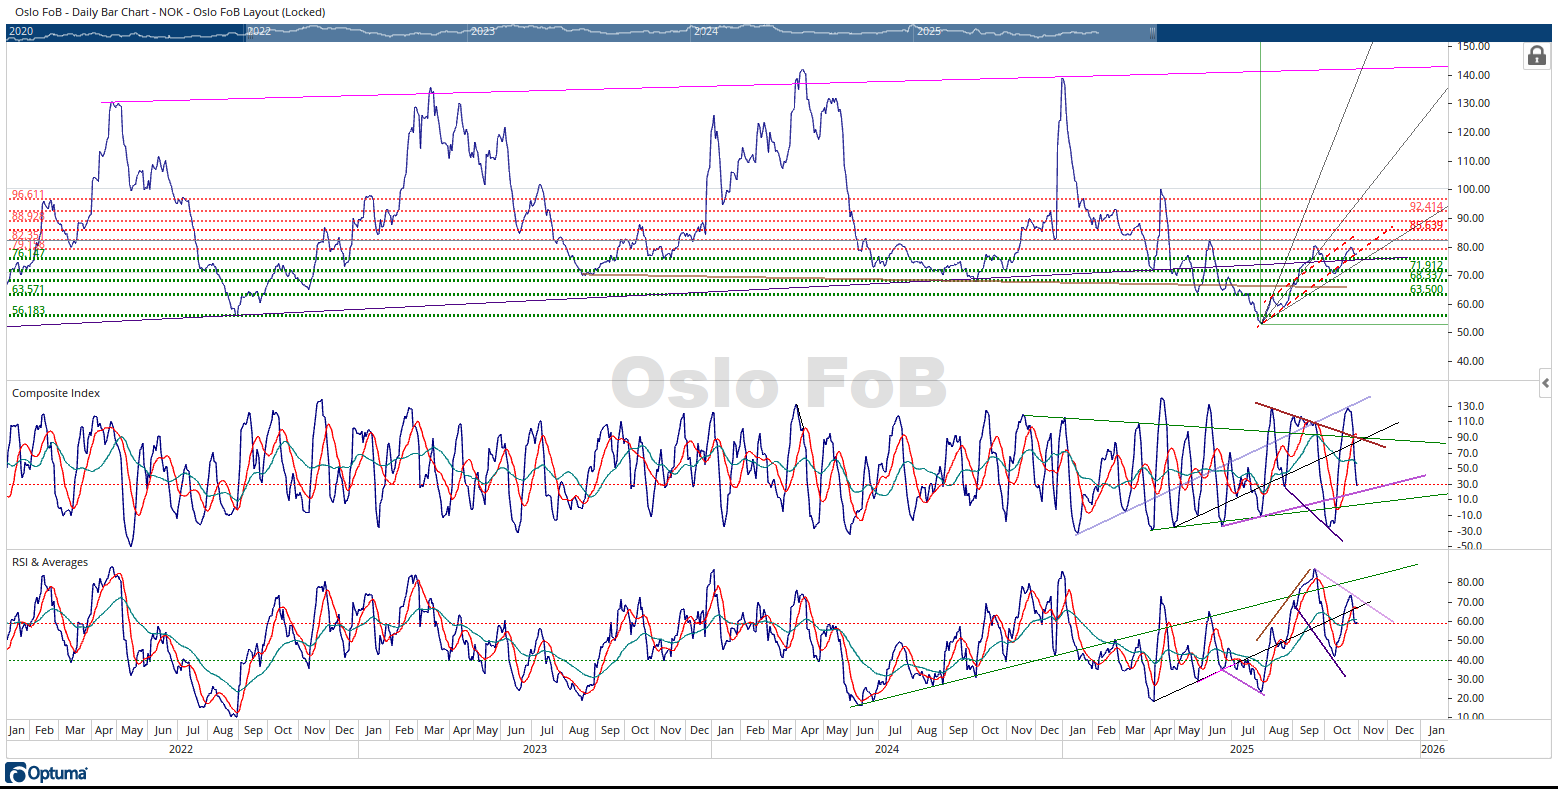The height and width of the screenshot is (789, 1558).
Task: Click the right-edge handle of the overview range slider
Action: (x=1152, y=32)
